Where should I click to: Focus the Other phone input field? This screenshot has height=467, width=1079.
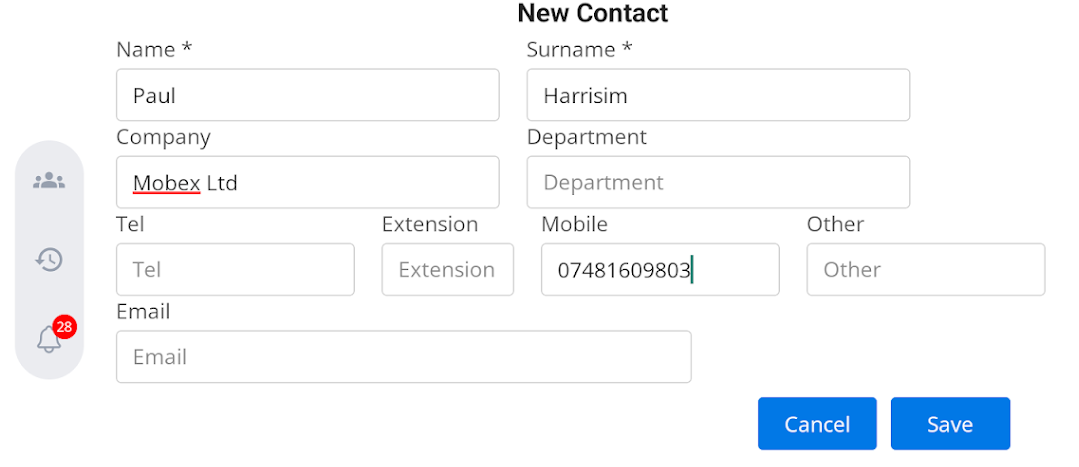tap(925, 269)
